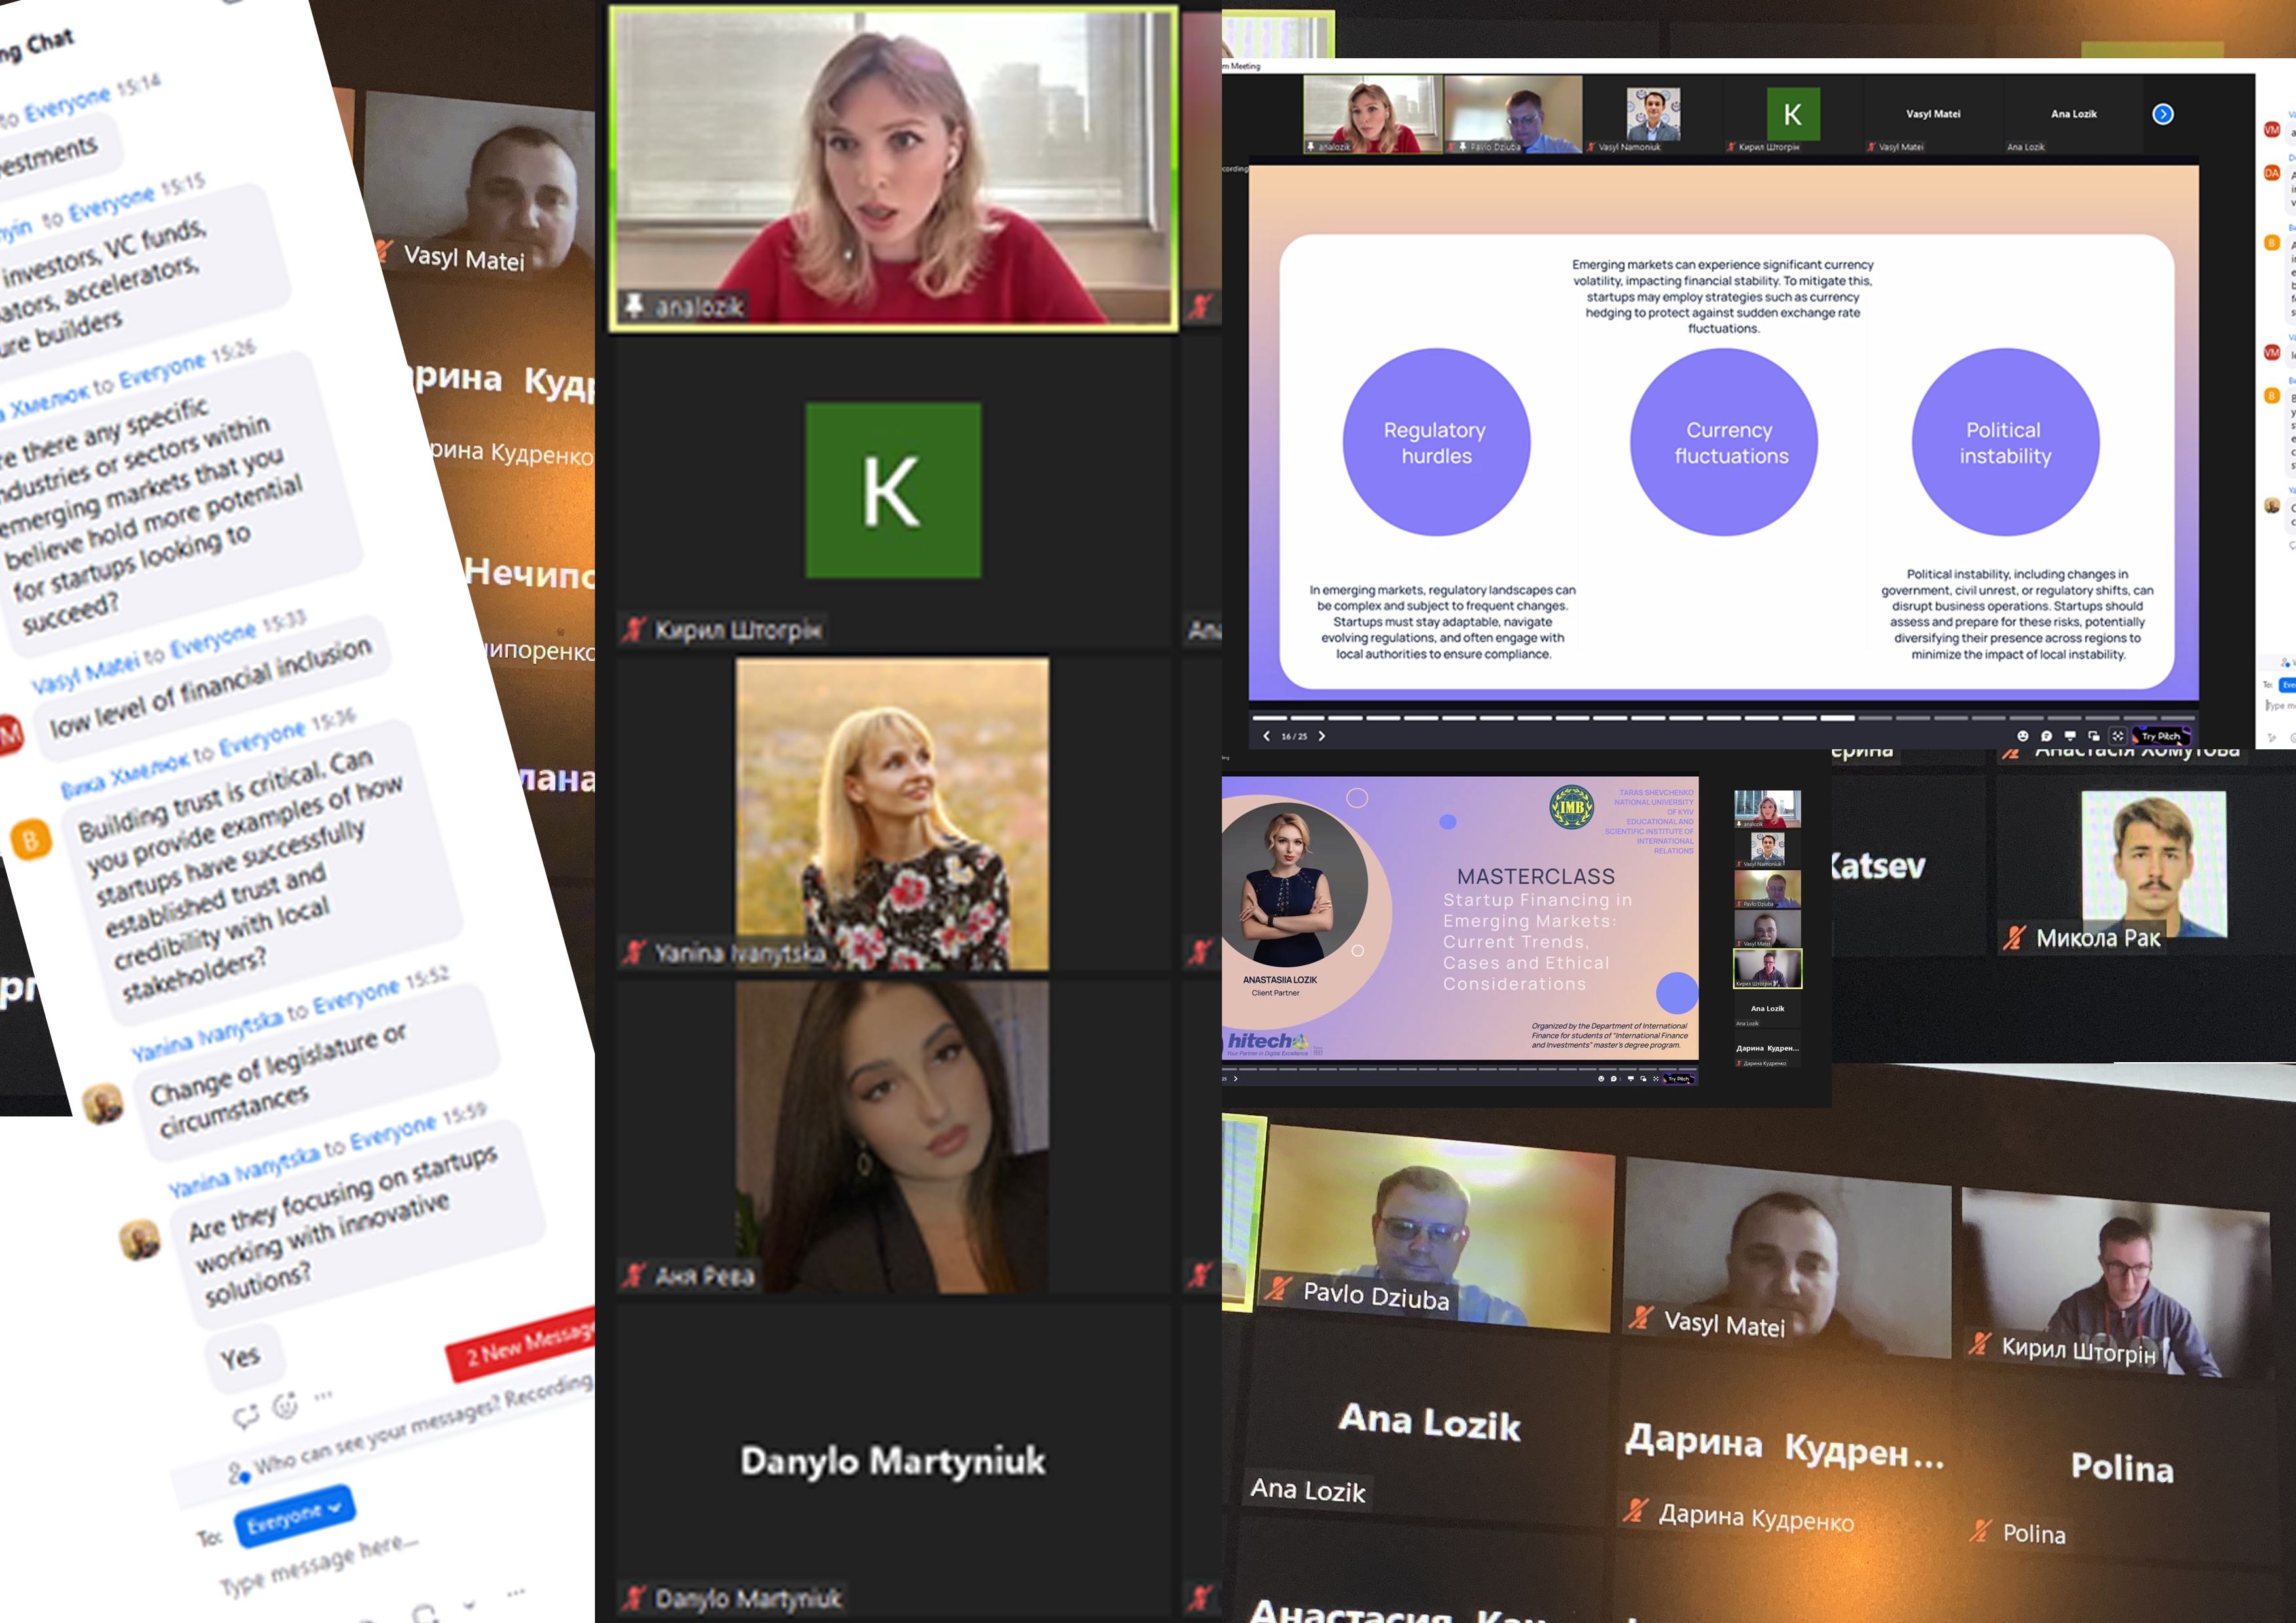Click the Currency fluctuations circle on slide

click(x=1724, y=442)
